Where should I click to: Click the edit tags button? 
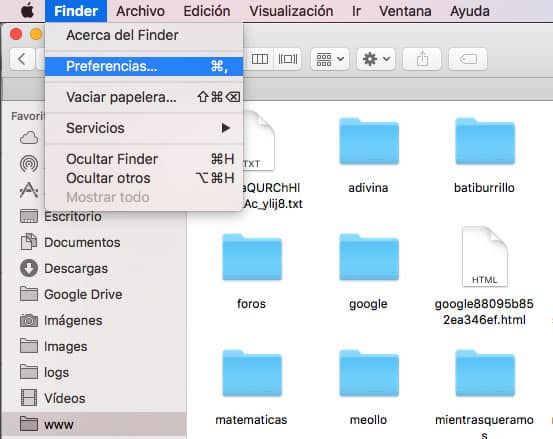(x=468, y=59)
